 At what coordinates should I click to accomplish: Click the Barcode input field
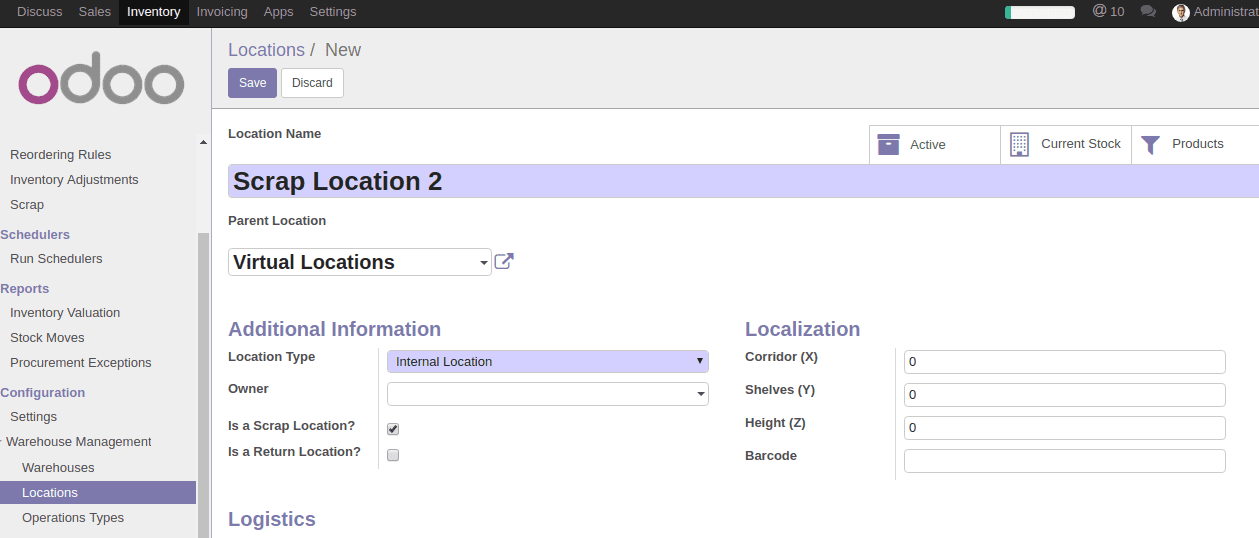tap(1065, 461)
